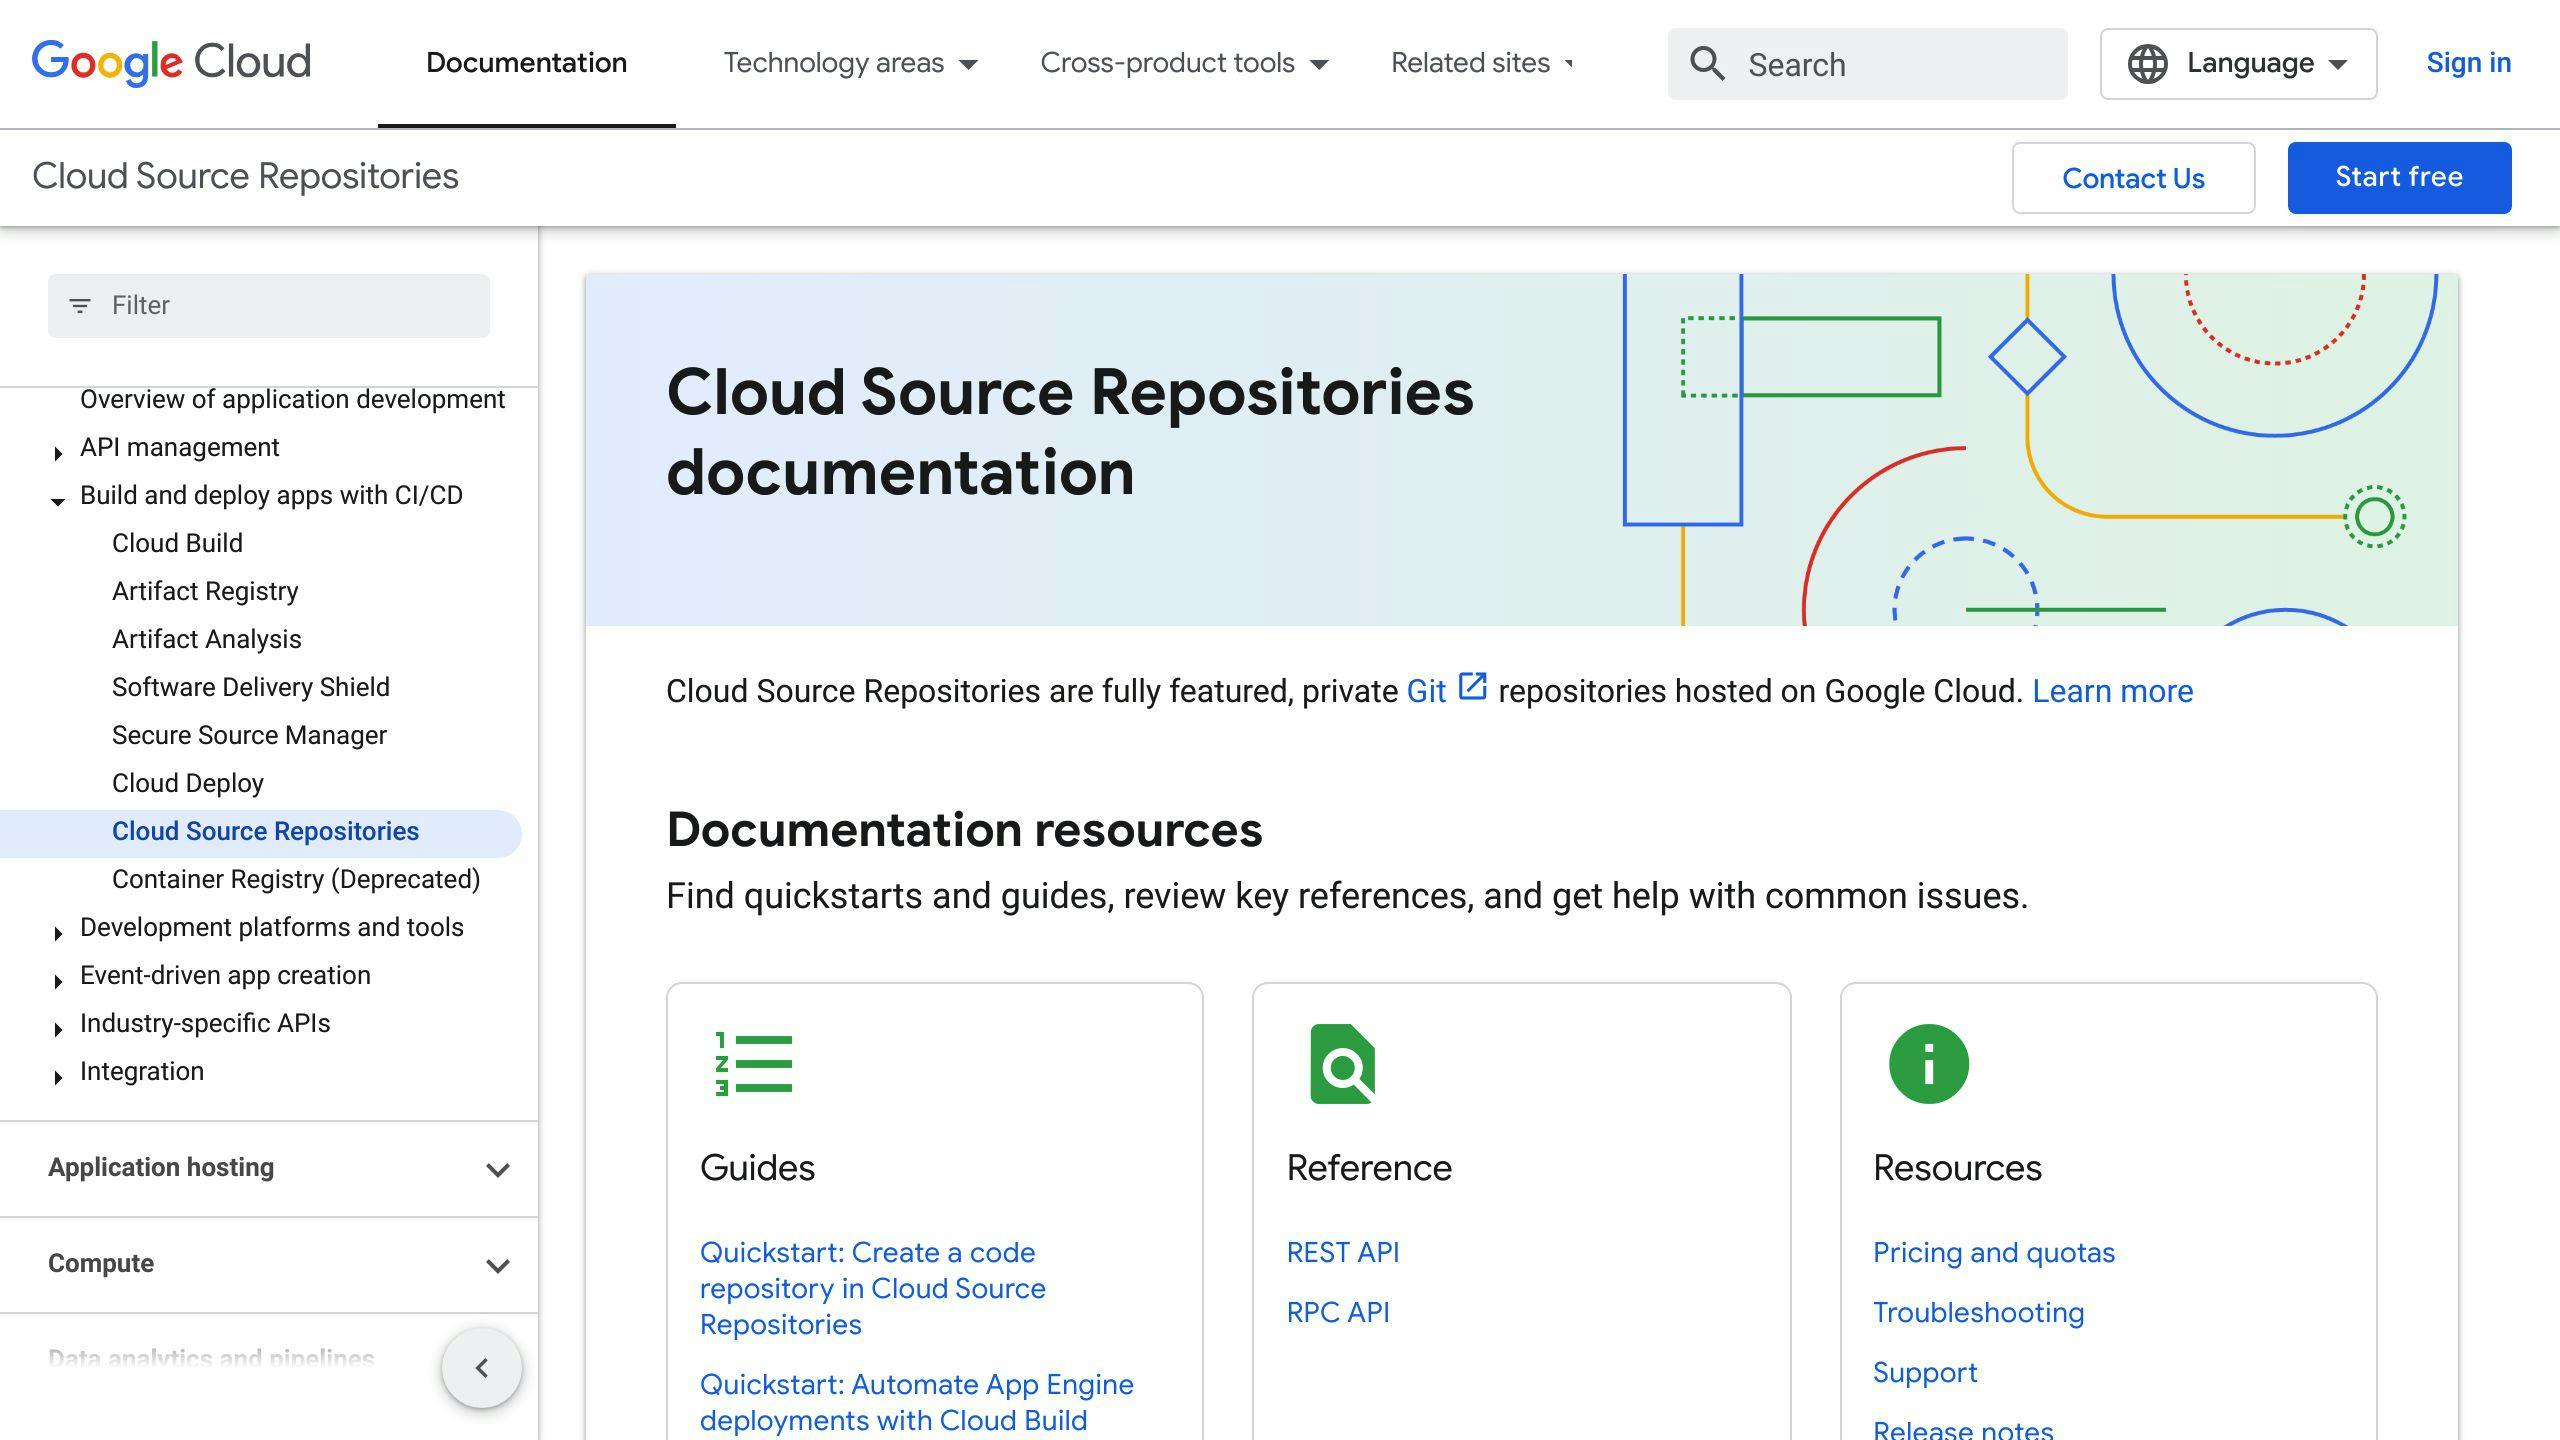
Task: Open Software Delivery Shield in sidebar
Action: pyautogui.click(x=250, y=687)
